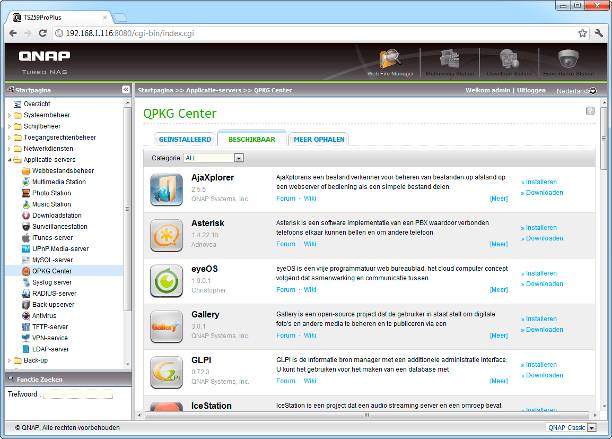Click [Meer] for the eyeOS description
This screenshot has width=612, height=439.
[499, 290]
